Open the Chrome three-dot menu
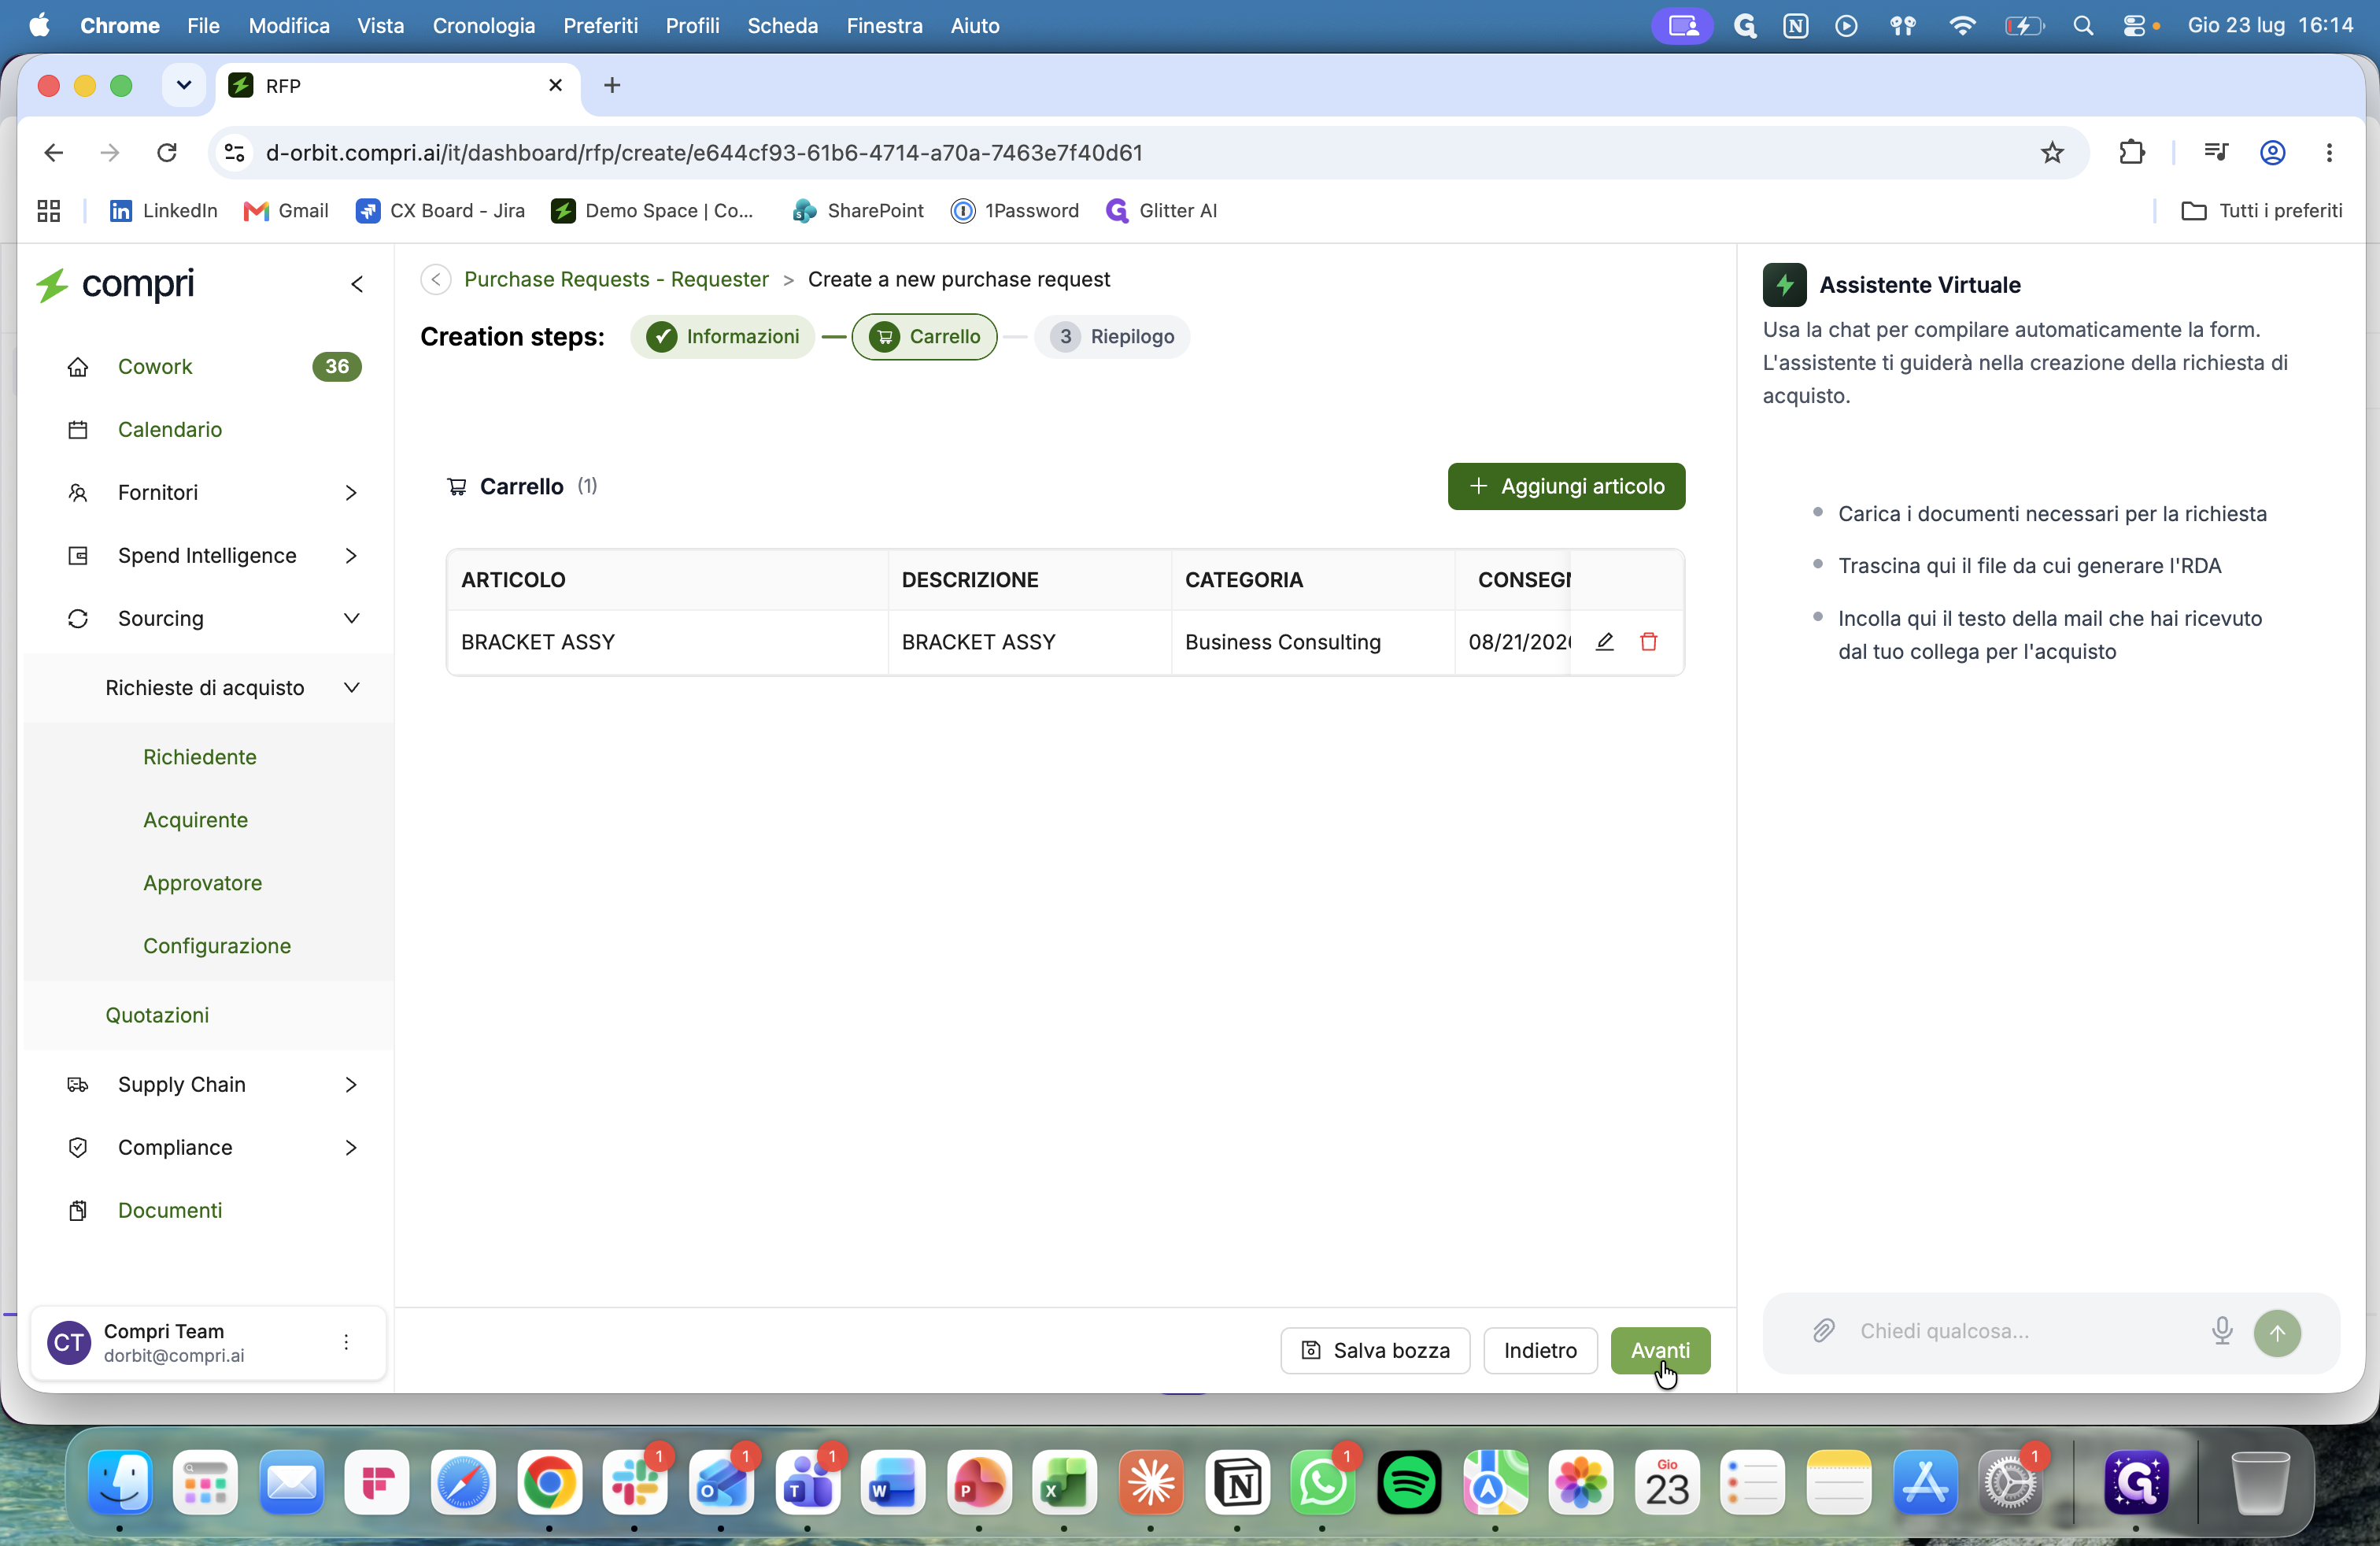Viewport: 2380px width, 1546px height. click(x=2329, y=152)
